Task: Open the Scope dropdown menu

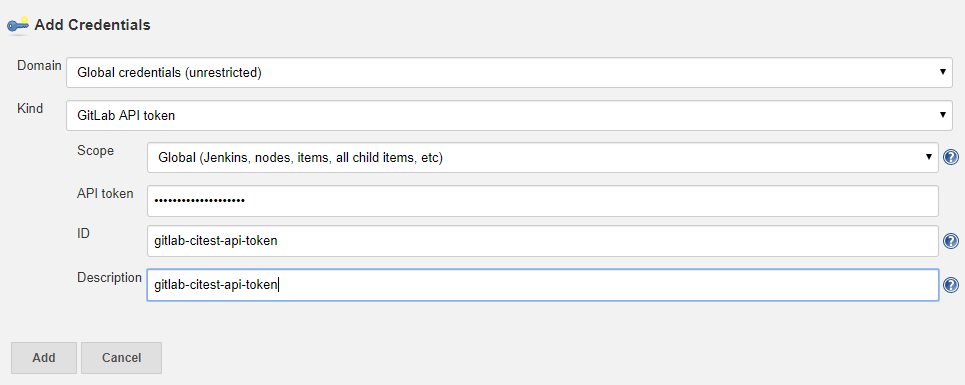Action: coord(543,157)
